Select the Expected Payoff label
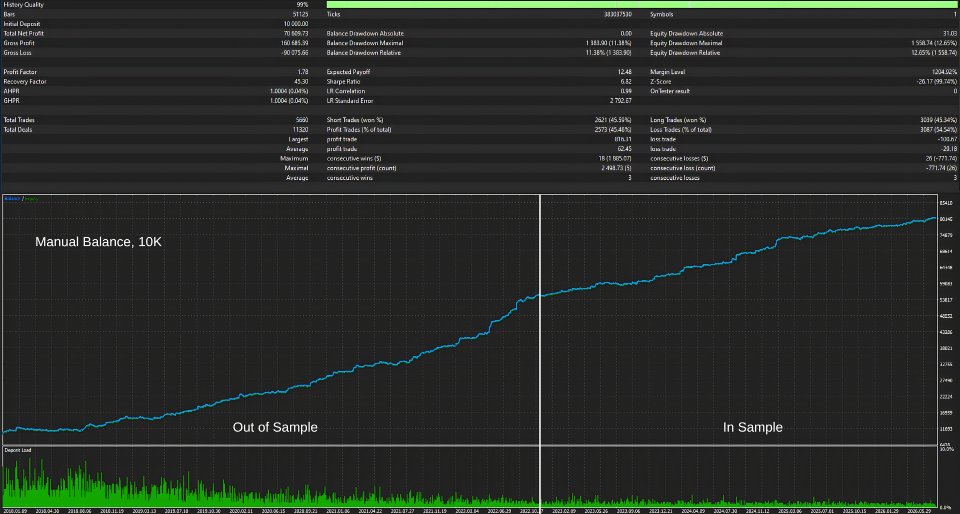The image size is (960, 514). [348, 72]
